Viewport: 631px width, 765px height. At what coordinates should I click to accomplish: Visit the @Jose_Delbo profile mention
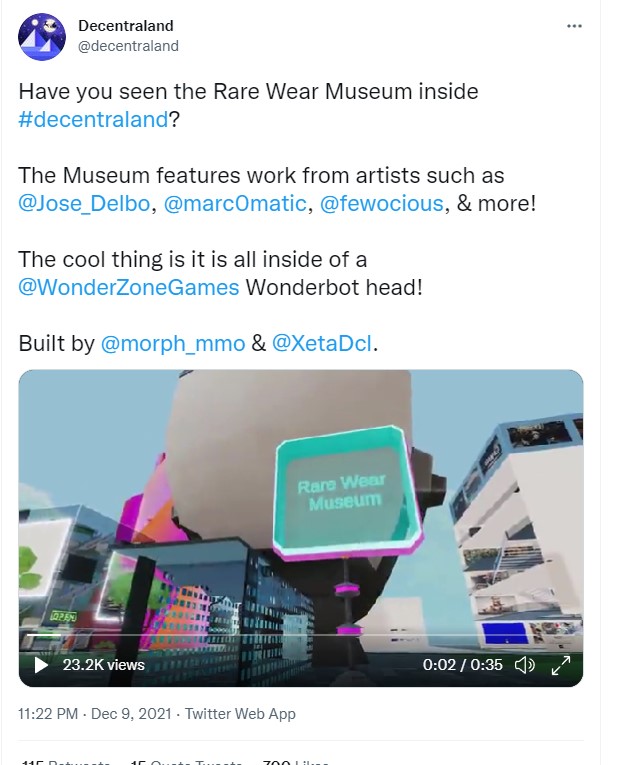tap(84, 203)
